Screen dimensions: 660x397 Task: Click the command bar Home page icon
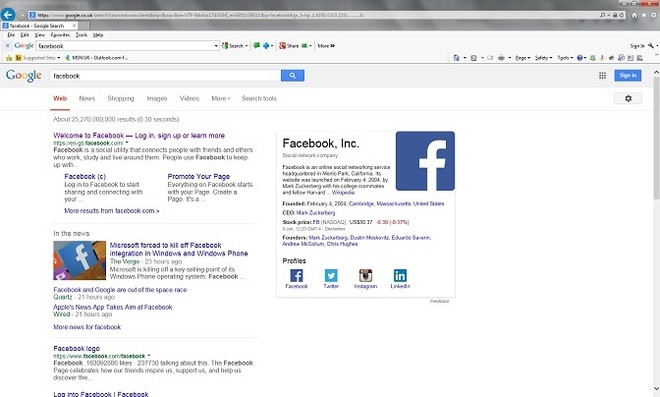(456, 58)
